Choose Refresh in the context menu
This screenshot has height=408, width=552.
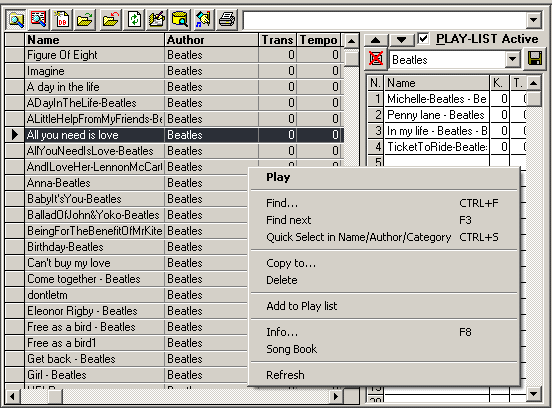(384, 375)
